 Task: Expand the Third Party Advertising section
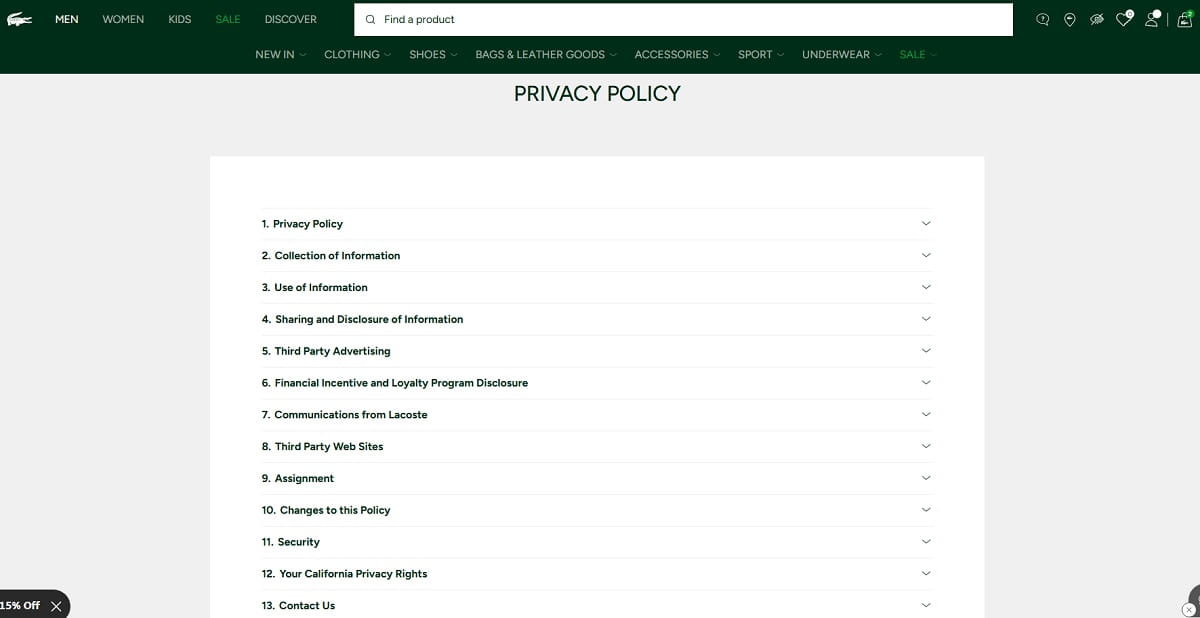pyautogui.click(x=596, y=351)
